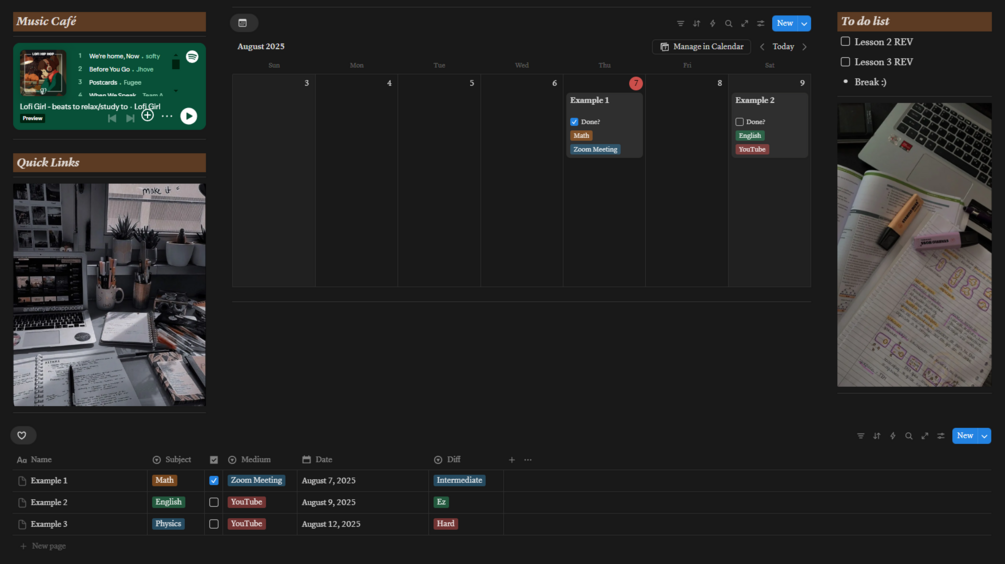Open filter icon in table toolbar
Screen dimensions: 1005x564
coord(860,436)
